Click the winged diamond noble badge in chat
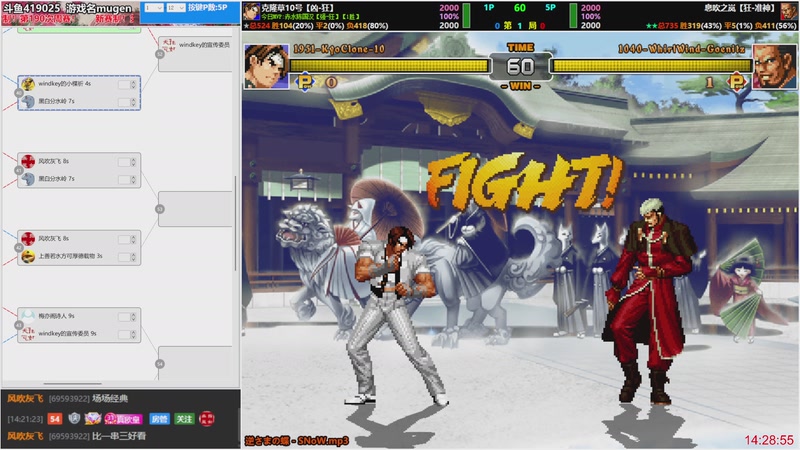This screenshot has height=450, width=800. [92, 418]
